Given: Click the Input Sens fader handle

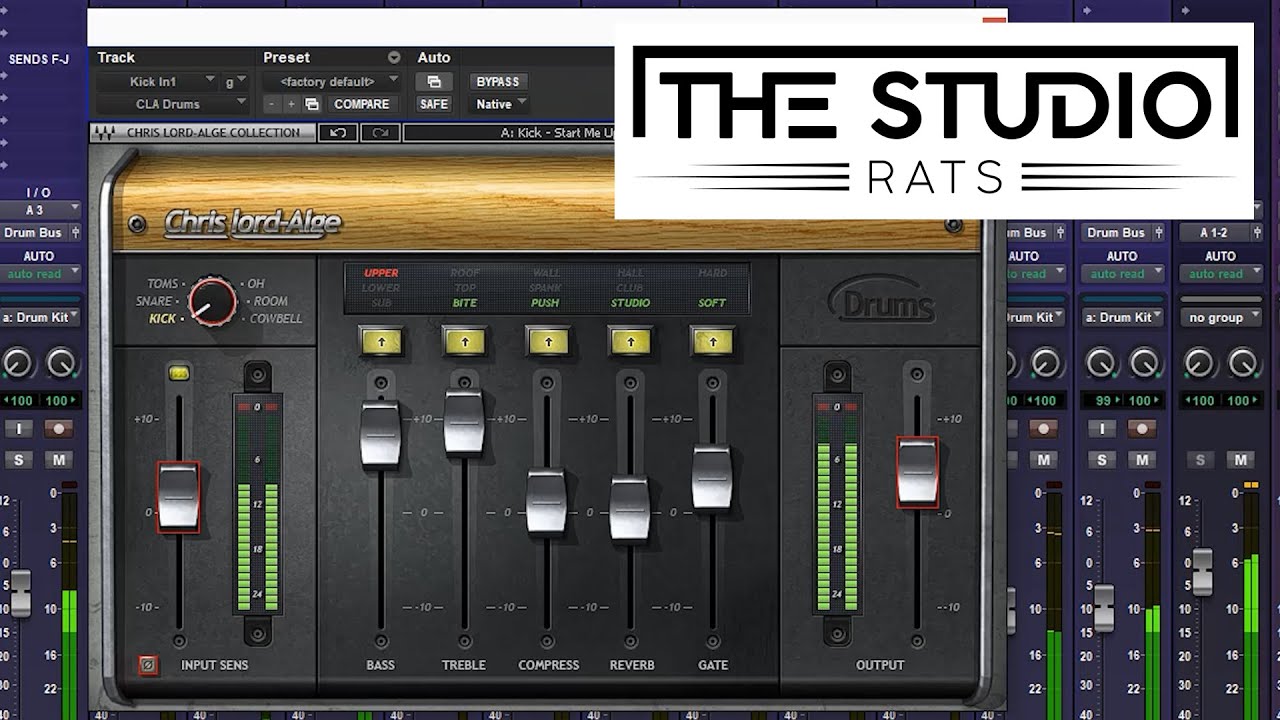Looking at the screenshot, I should 178,497.
